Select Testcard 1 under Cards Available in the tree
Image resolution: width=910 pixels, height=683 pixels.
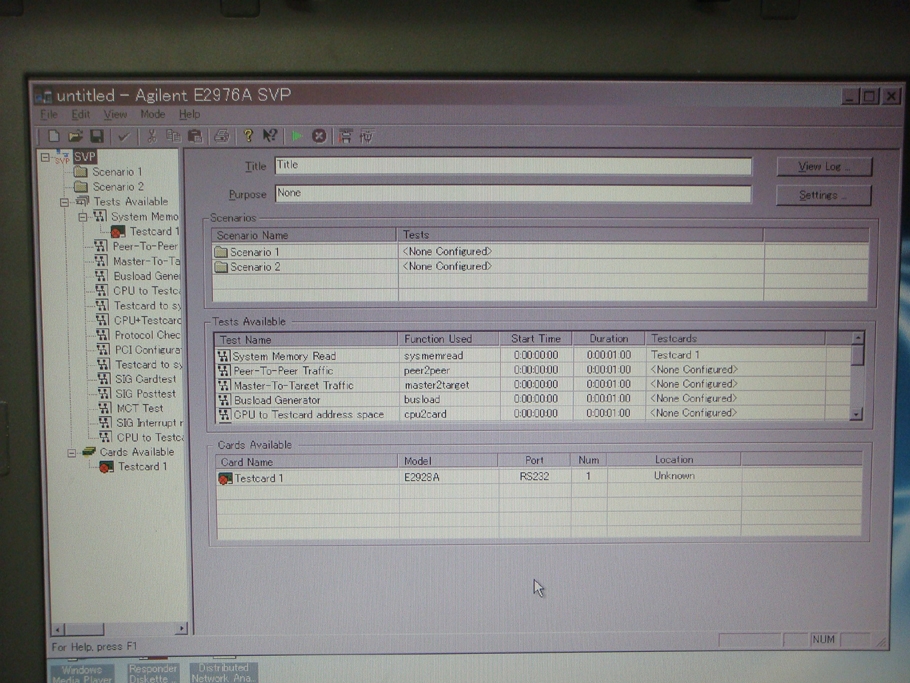coord(143,467)
